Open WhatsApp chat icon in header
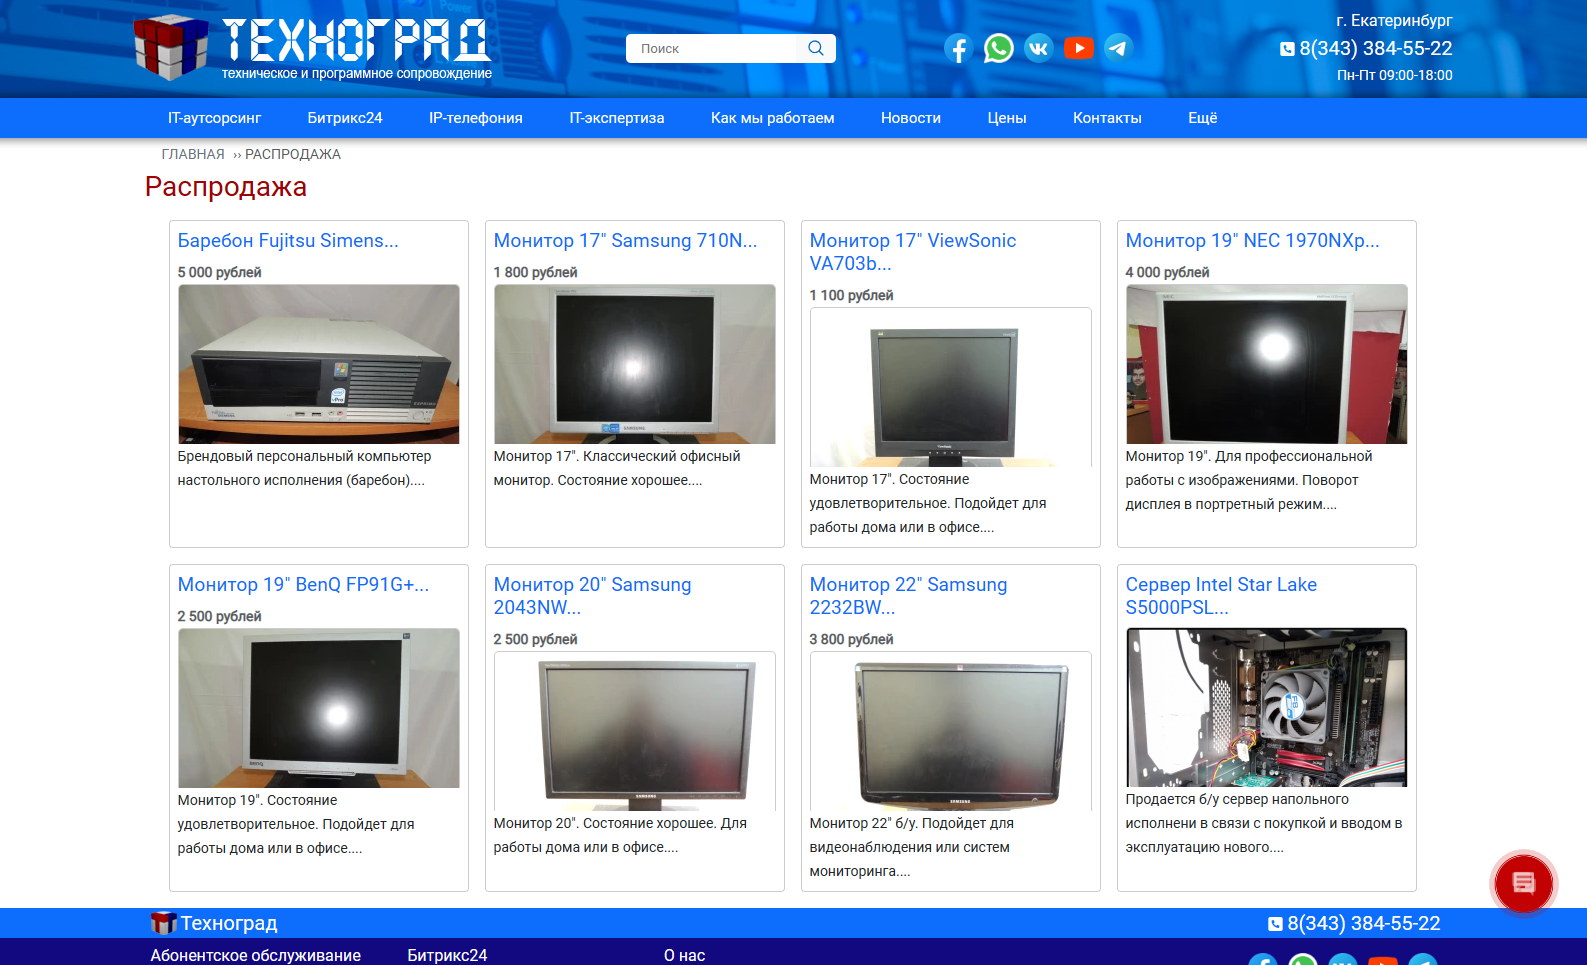Screen dimensions: 1587x965 coord(998,48)
